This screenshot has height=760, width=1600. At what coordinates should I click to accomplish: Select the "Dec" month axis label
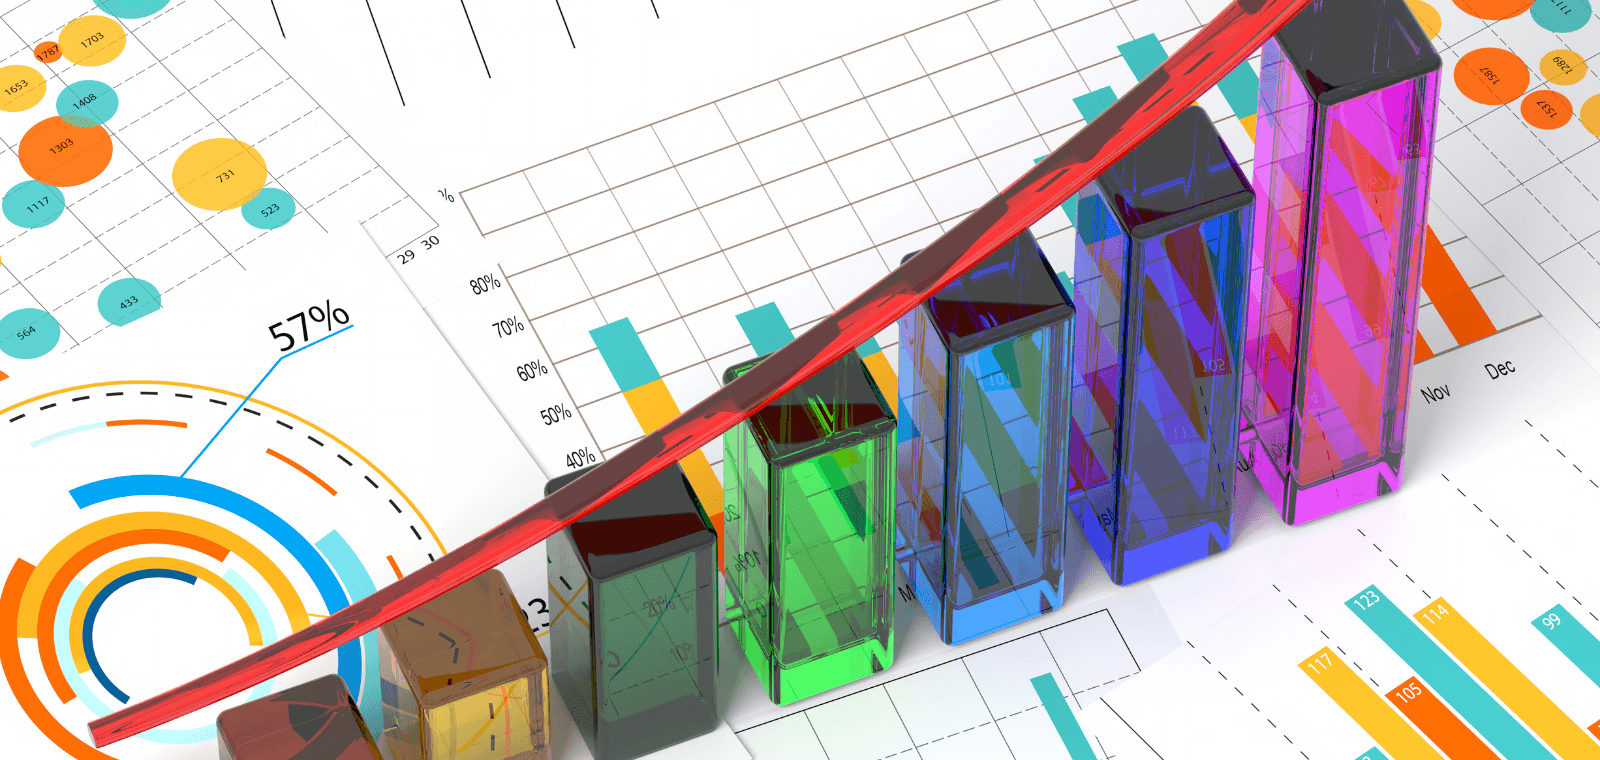pyautogui.click(x=1500, y=369)
